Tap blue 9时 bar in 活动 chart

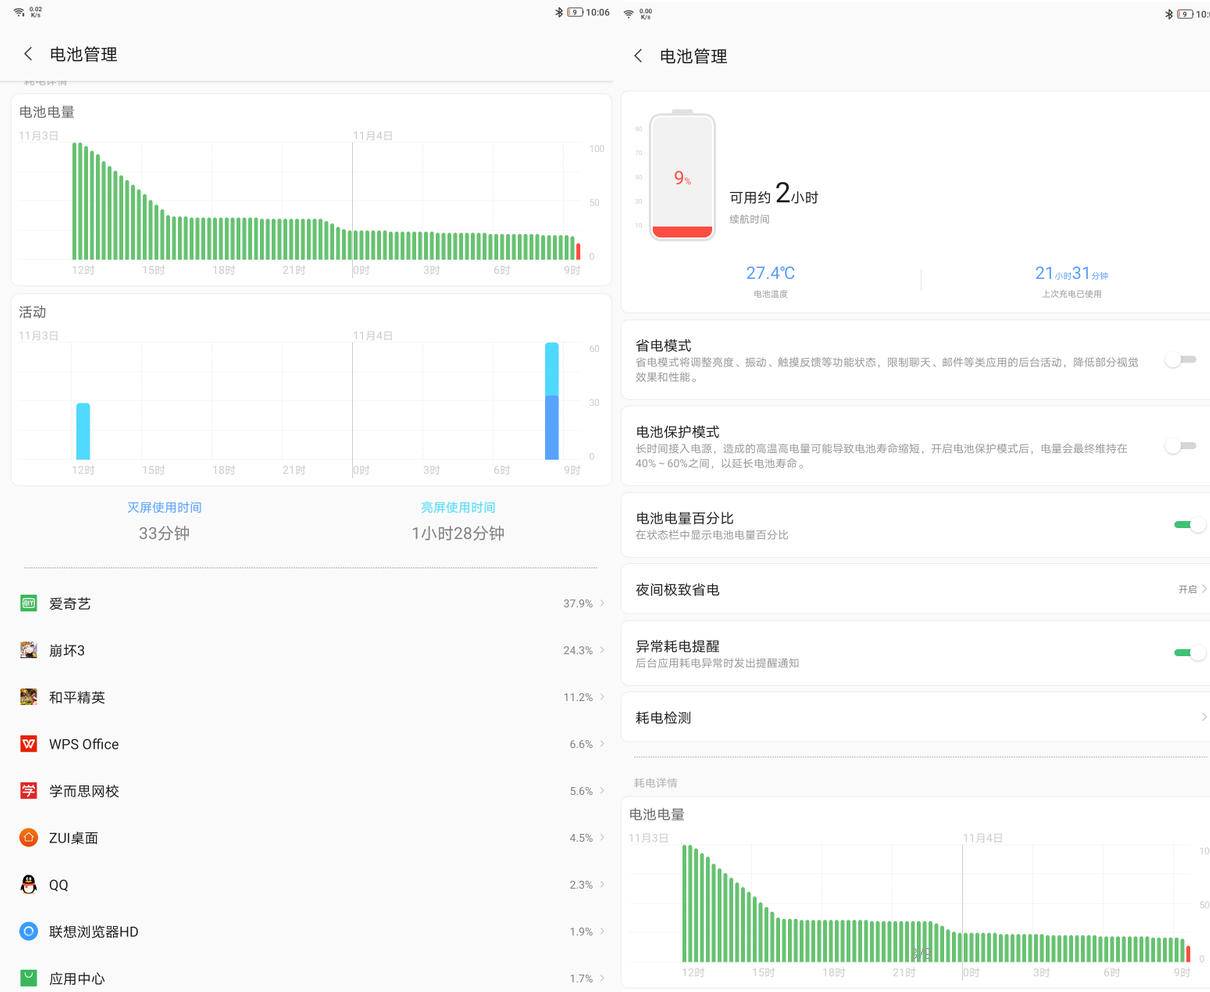click(x=552, y=427)
